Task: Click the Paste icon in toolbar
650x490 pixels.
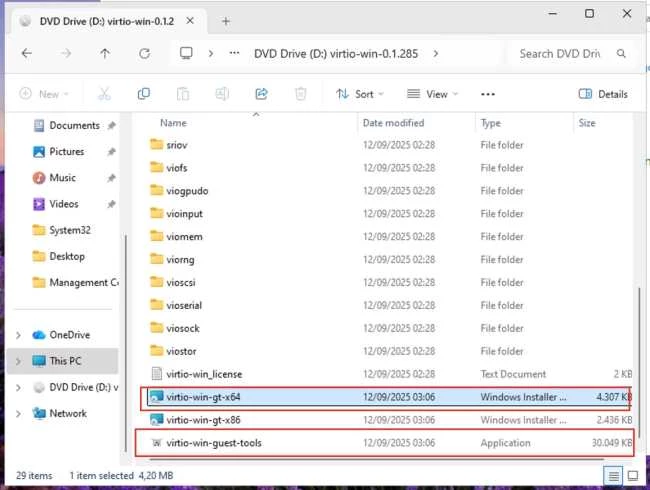Action: (x=182, y=94)
